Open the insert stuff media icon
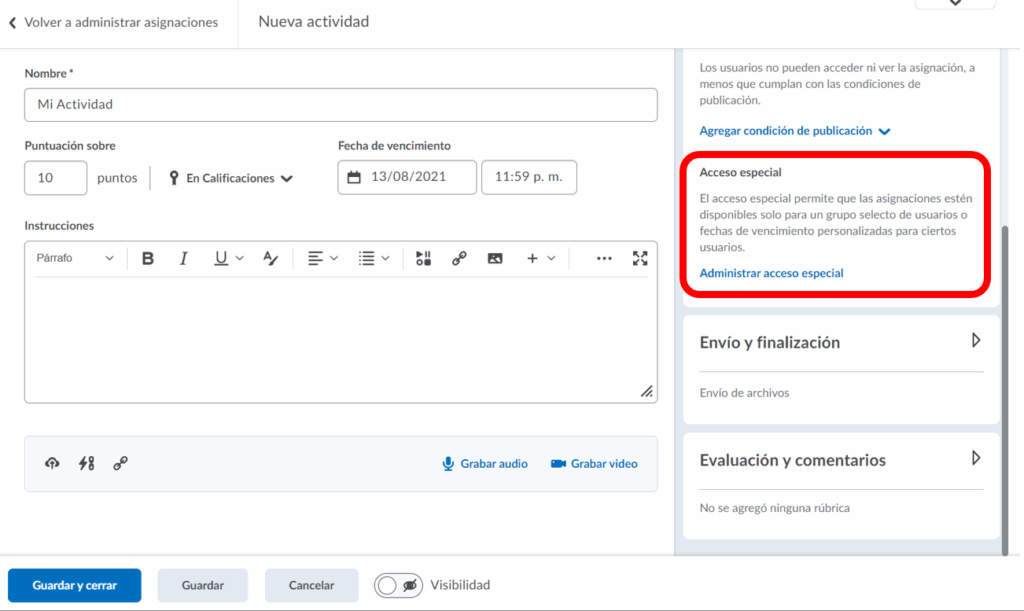 423,258
